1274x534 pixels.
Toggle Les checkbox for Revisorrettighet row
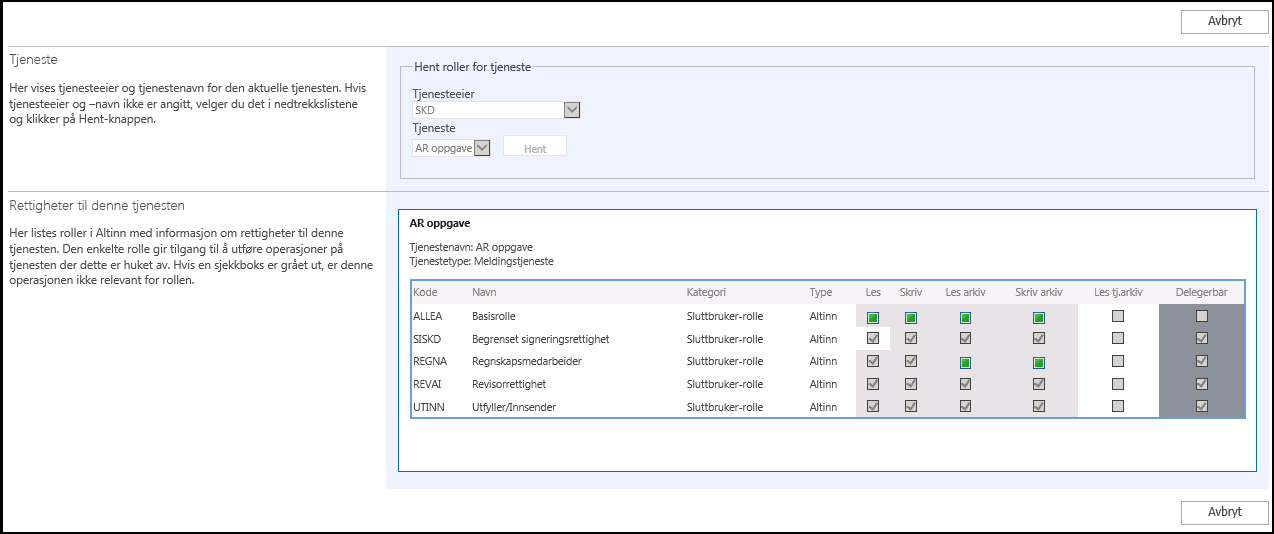pyautogui.click(x=873, y=384)
